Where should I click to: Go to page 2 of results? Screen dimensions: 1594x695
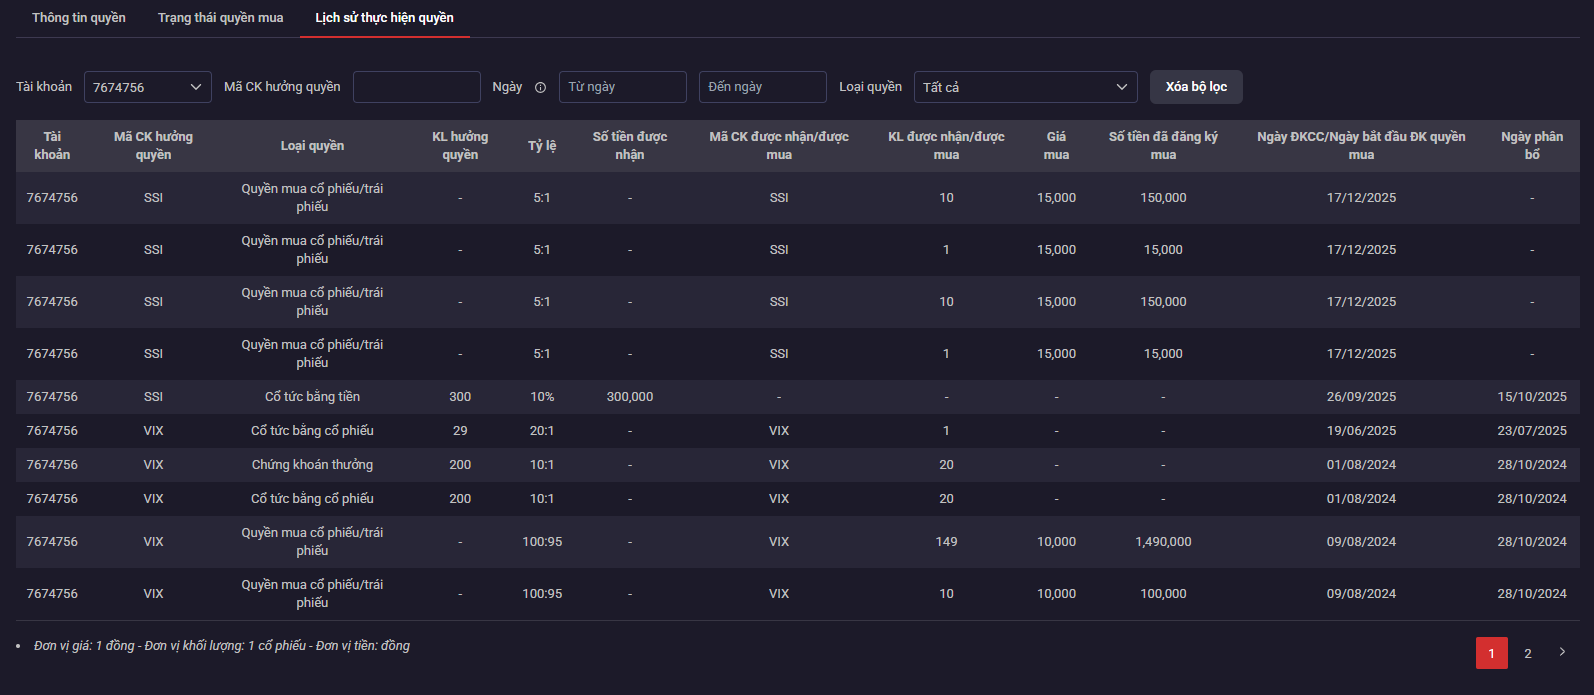(x=1528, y=653)
